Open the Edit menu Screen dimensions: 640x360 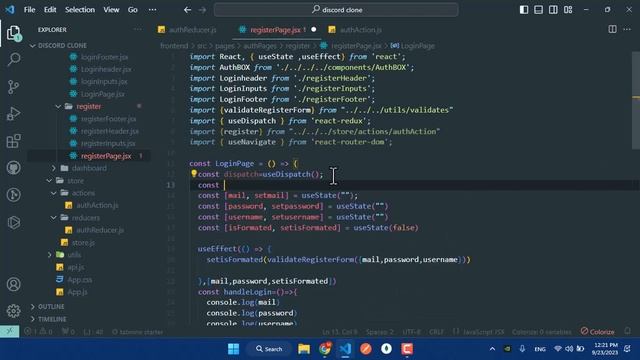[x=50, y=10]
